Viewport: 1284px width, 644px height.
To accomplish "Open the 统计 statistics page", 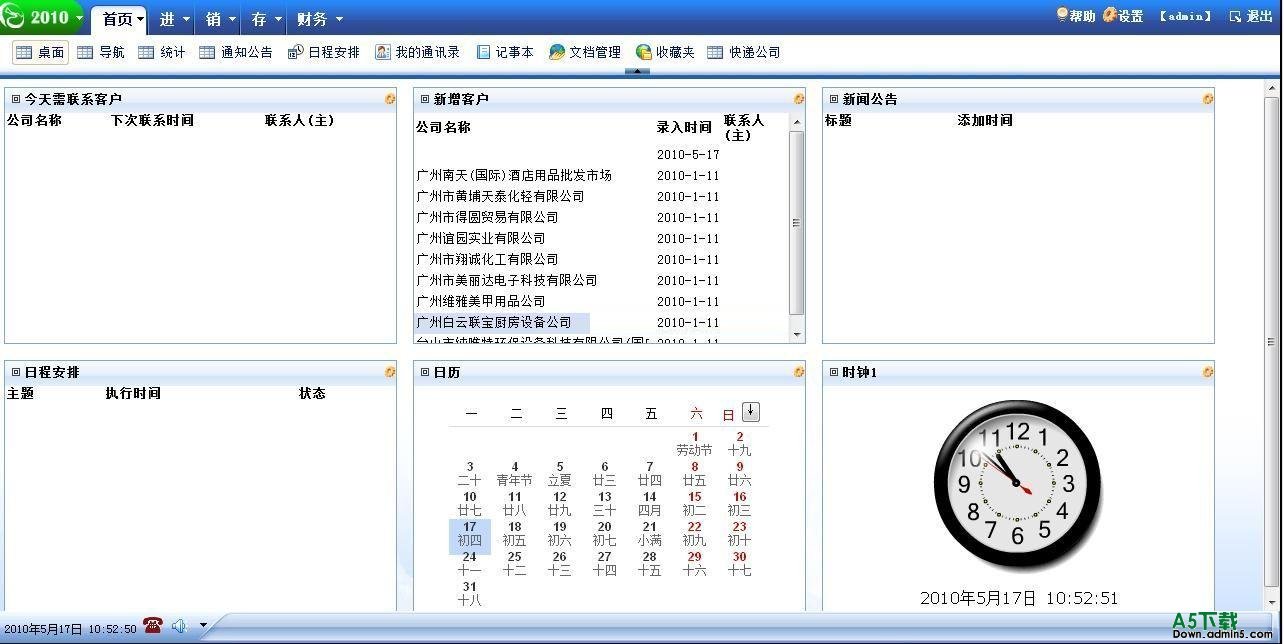I will [x=161, y=53].
